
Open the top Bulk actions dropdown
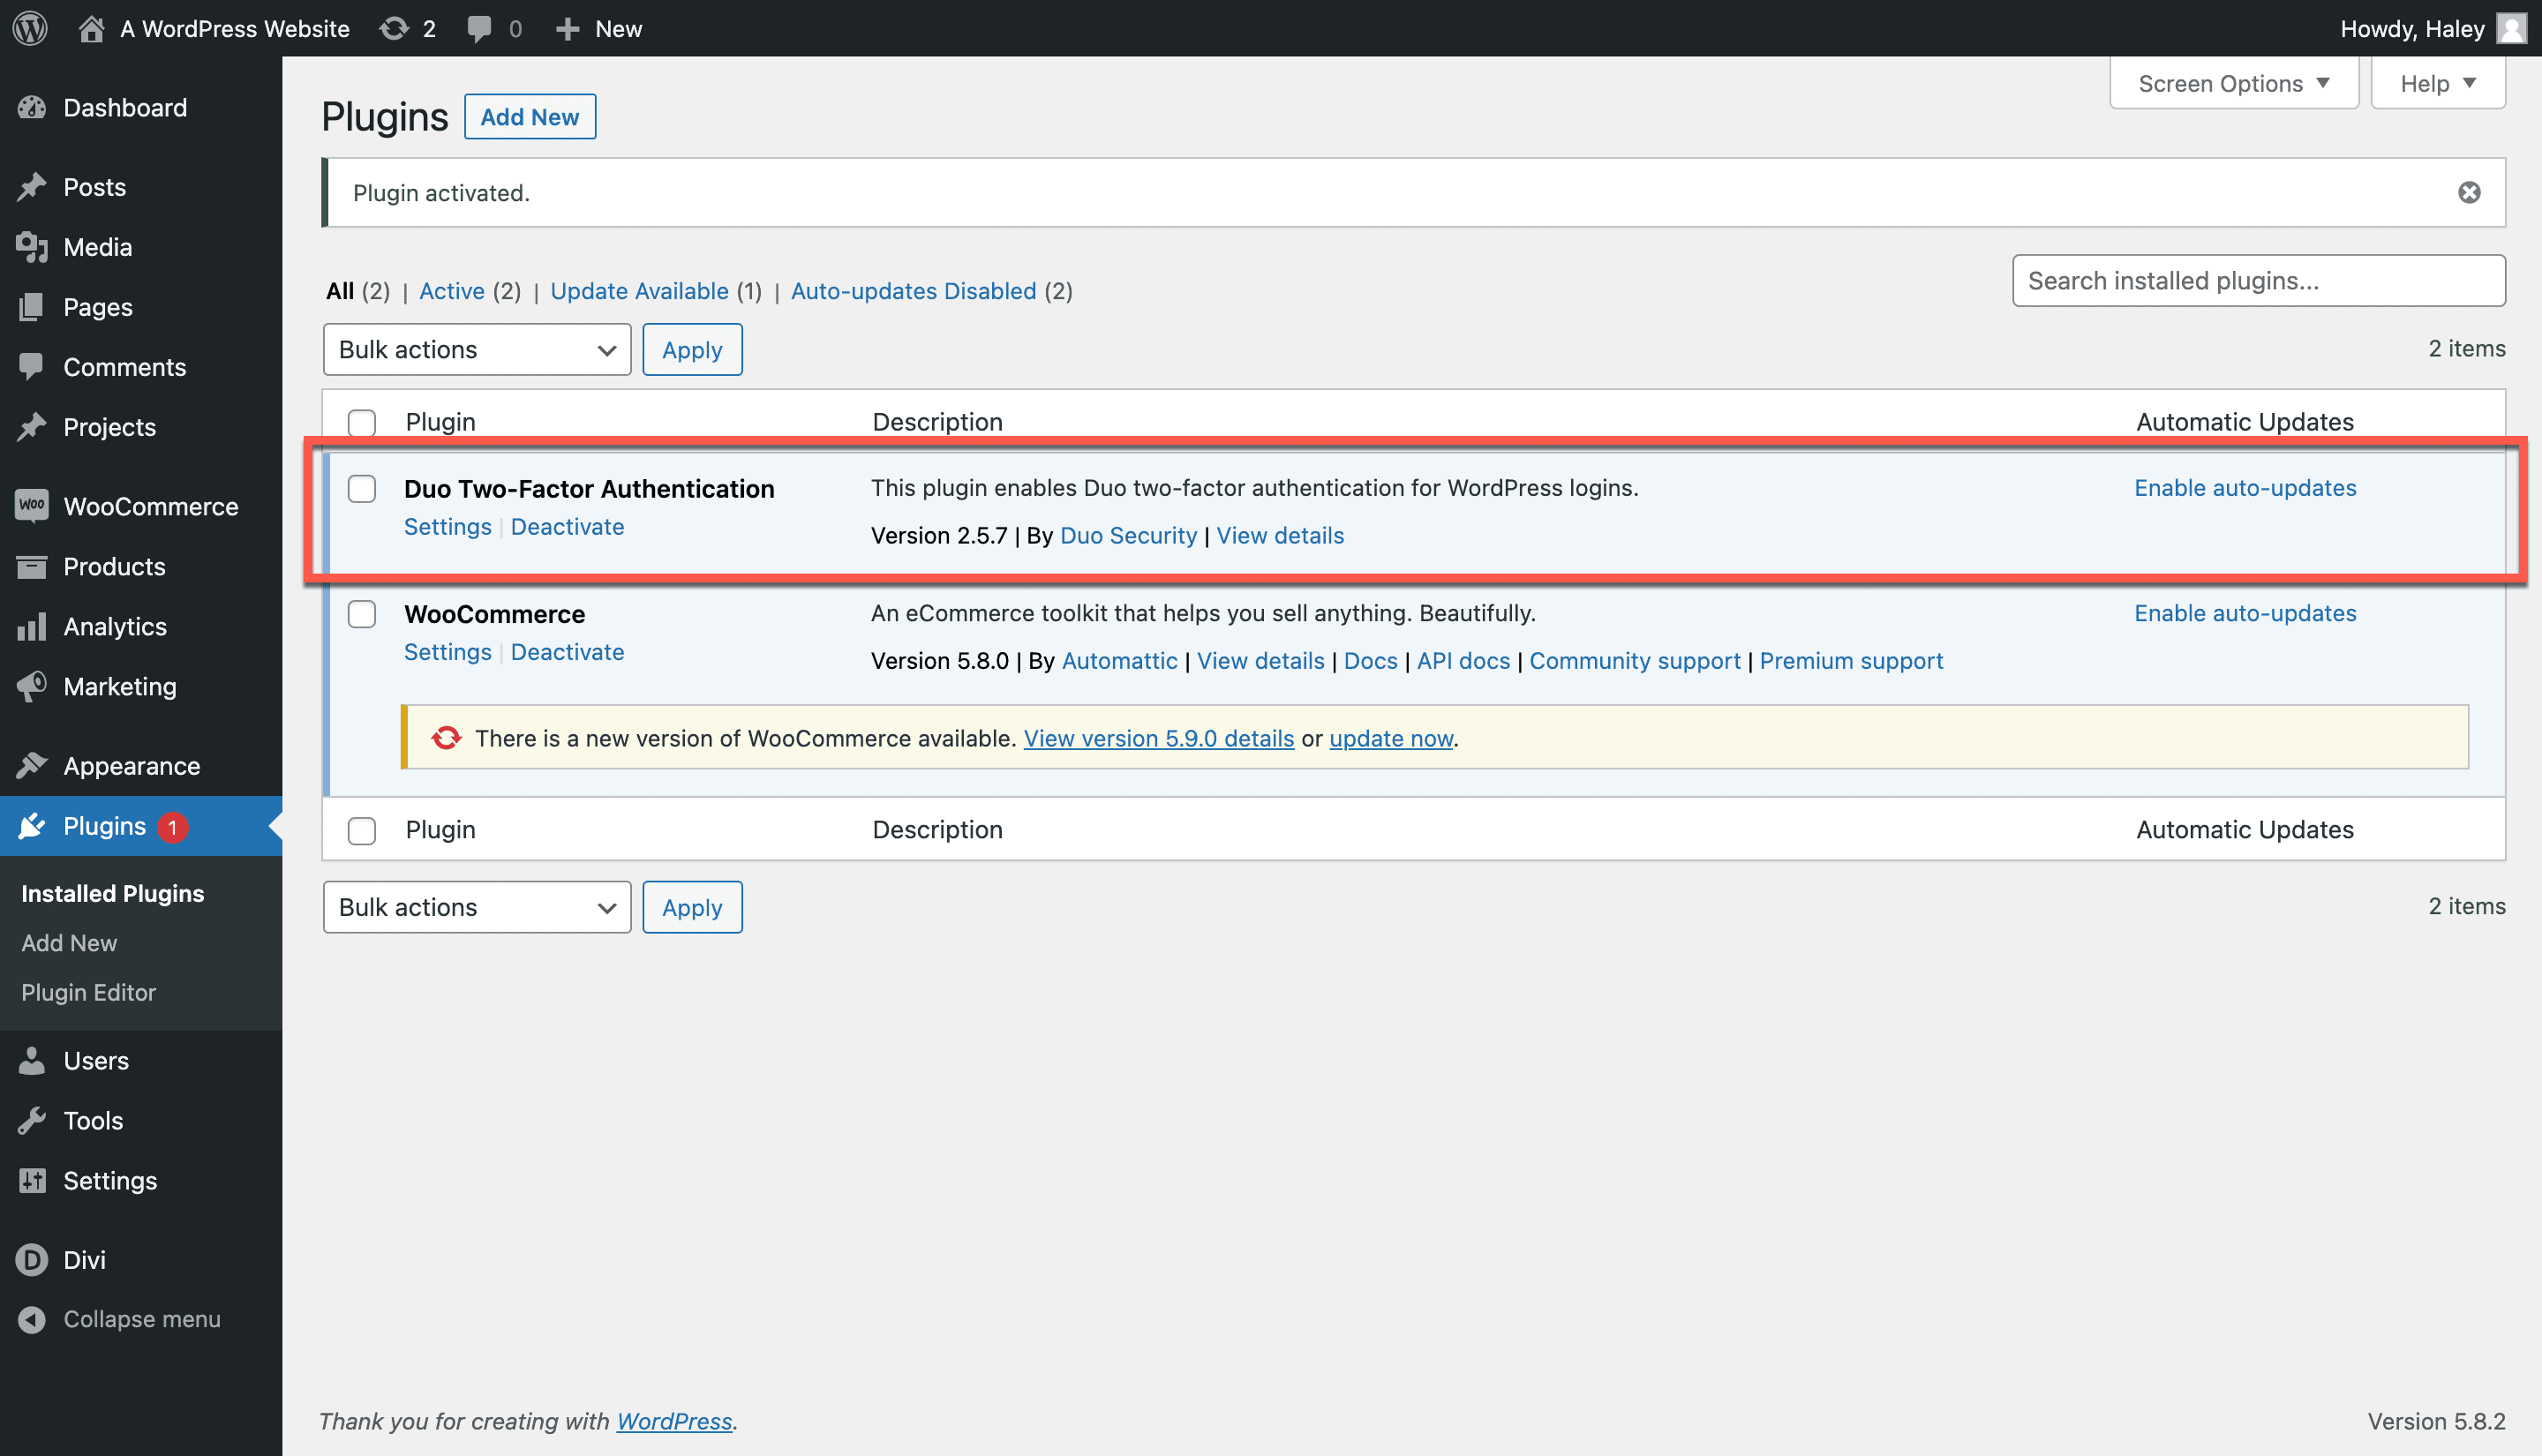pyautogui.click(x=477, y=349)
